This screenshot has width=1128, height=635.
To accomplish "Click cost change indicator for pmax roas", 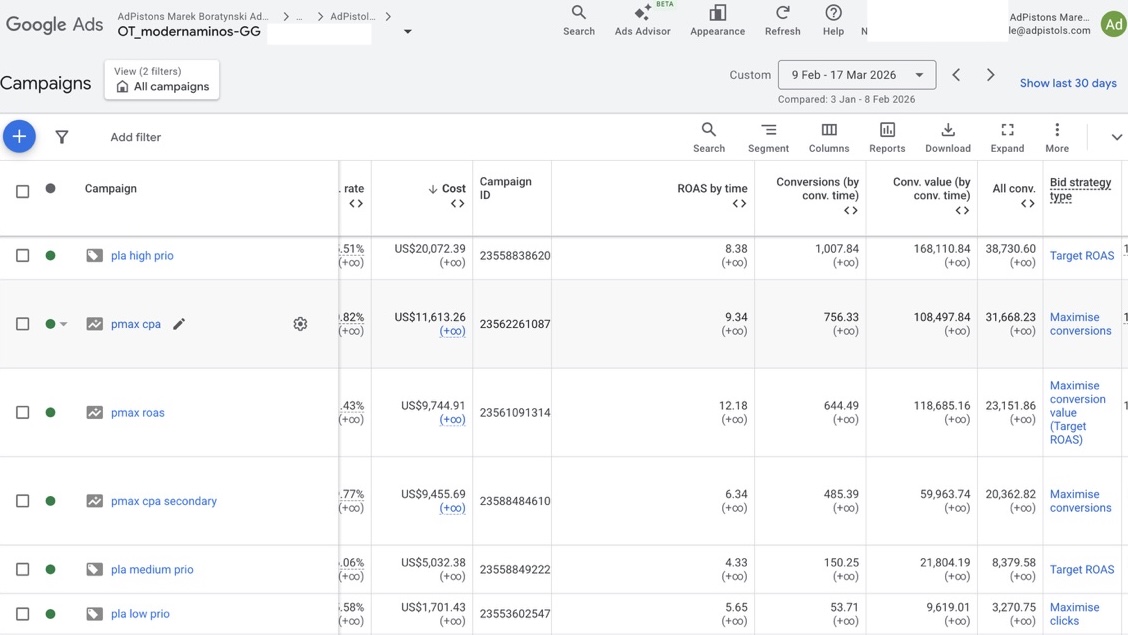I will tap(452, 419).
